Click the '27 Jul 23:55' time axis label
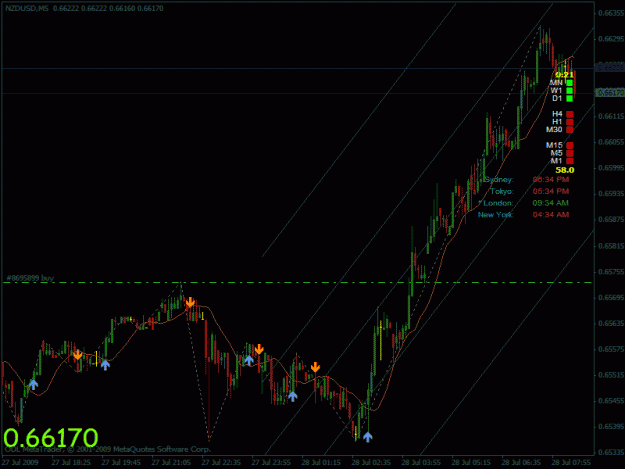This screenshot has height=469, width=625. click(271, 463)
